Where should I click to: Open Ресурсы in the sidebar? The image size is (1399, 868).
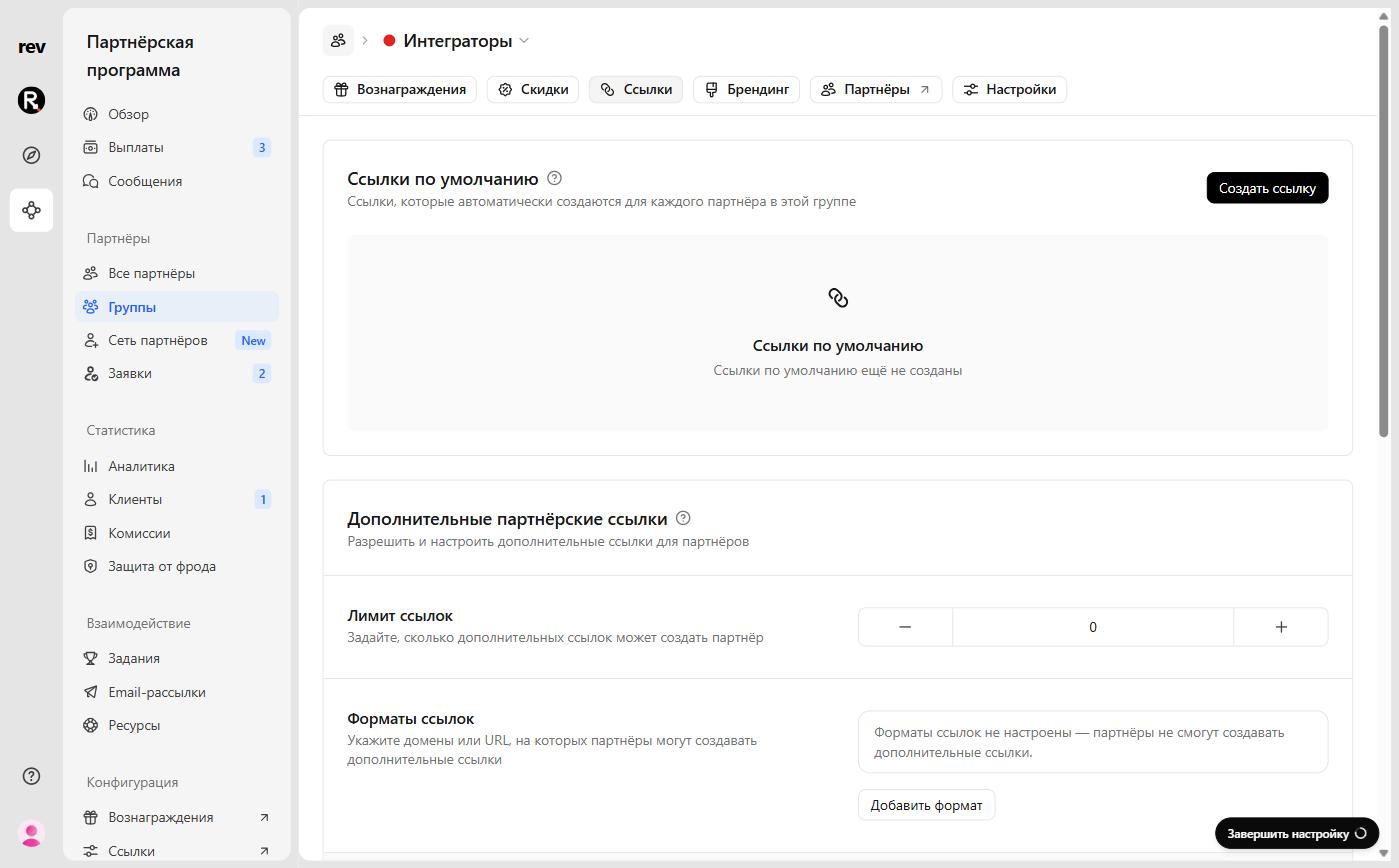(177, 725)
